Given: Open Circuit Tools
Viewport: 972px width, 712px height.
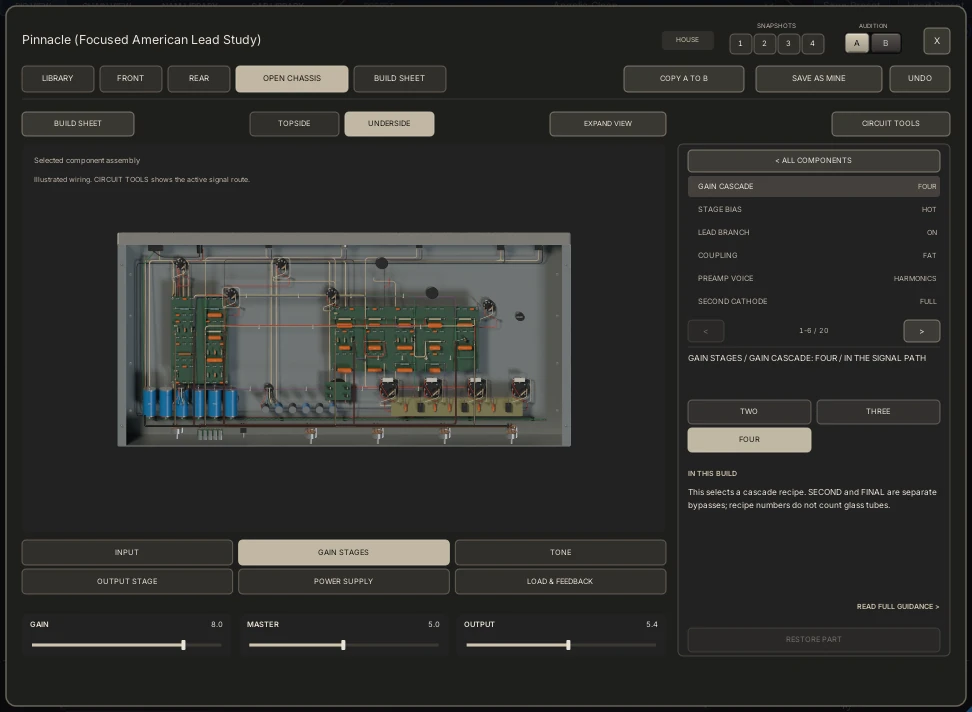Looking at the screenshot, I should 890,123.
